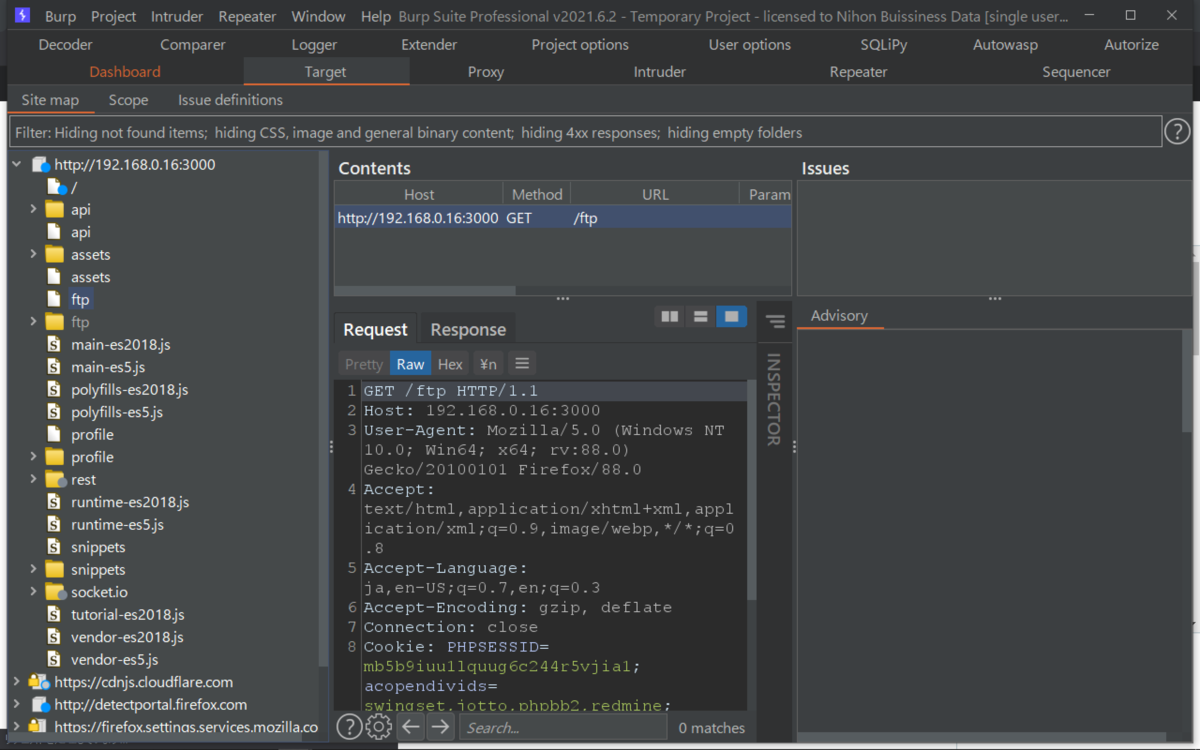Expand the assets folder
1200x750 pixels.
click(33, 255)
